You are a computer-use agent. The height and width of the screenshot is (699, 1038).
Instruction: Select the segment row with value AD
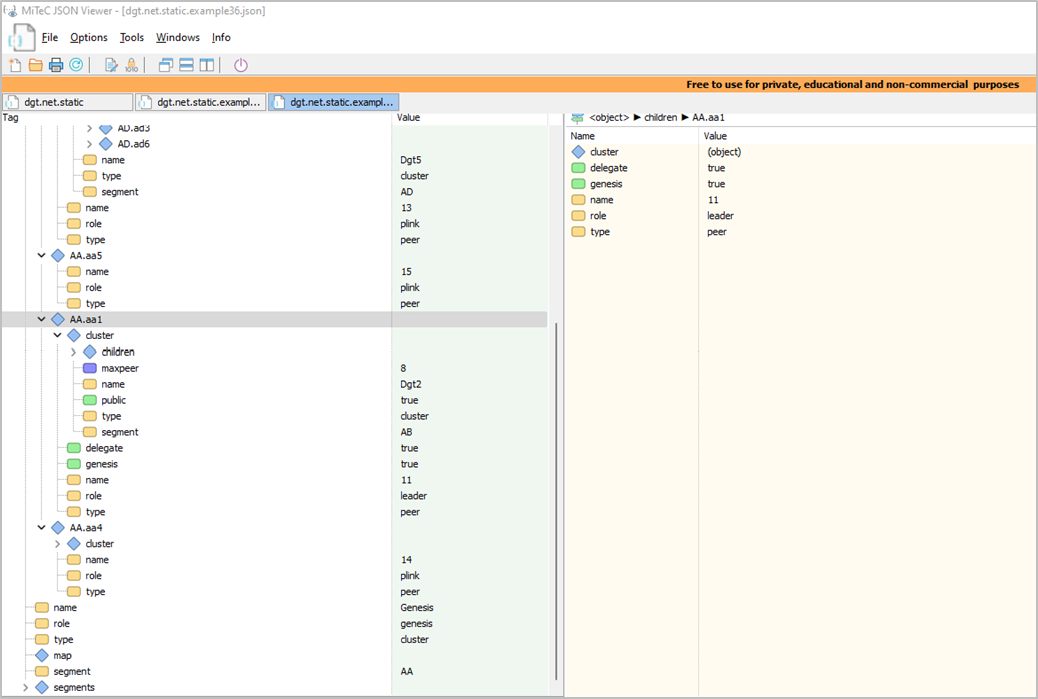pyautogui.click(x=274, y=192)
